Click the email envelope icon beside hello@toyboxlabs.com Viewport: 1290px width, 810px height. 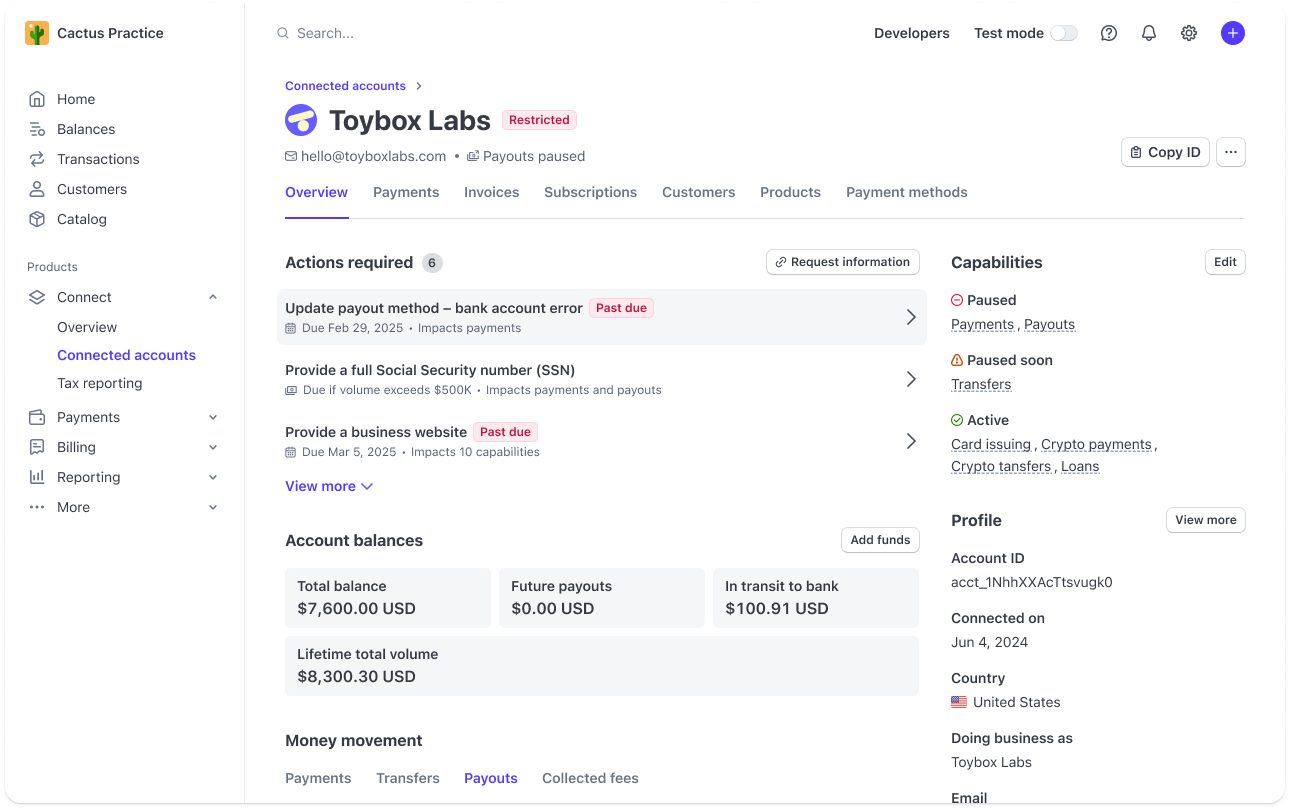[x=291, y=156]
